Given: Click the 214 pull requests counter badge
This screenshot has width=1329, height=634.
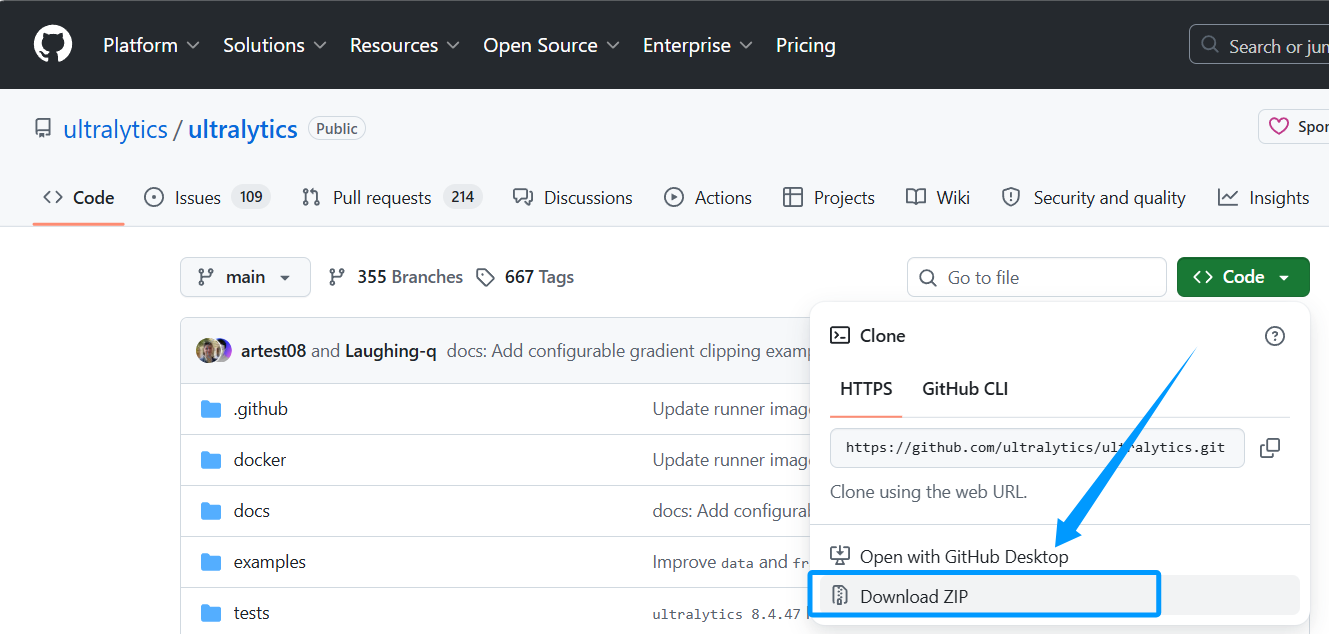Looking at the screenshot, I should 462,197.
